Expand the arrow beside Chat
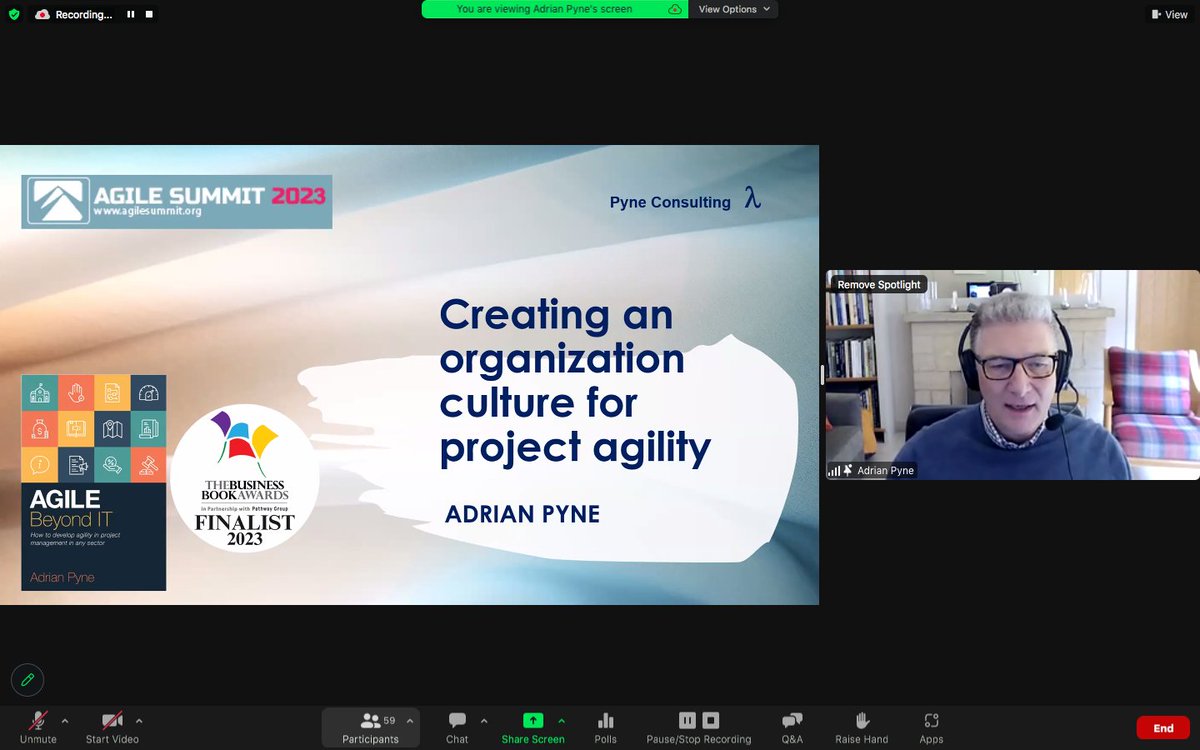1200x750 pixels. (484, 720)
